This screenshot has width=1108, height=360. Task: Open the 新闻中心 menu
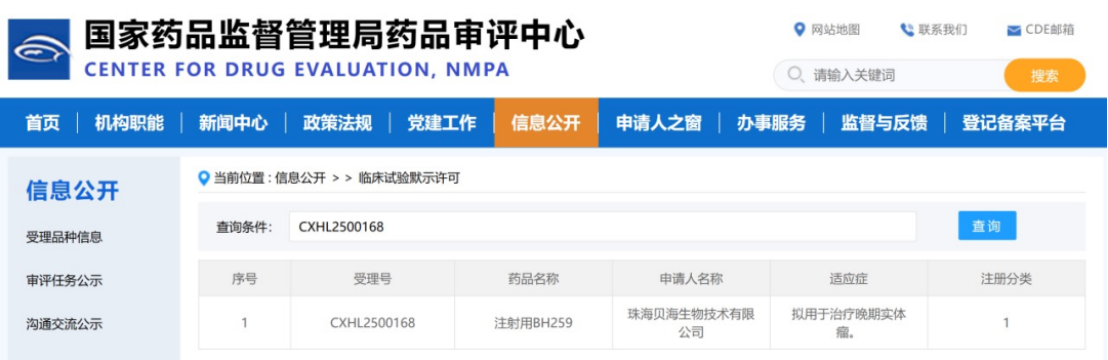point(233,123)
